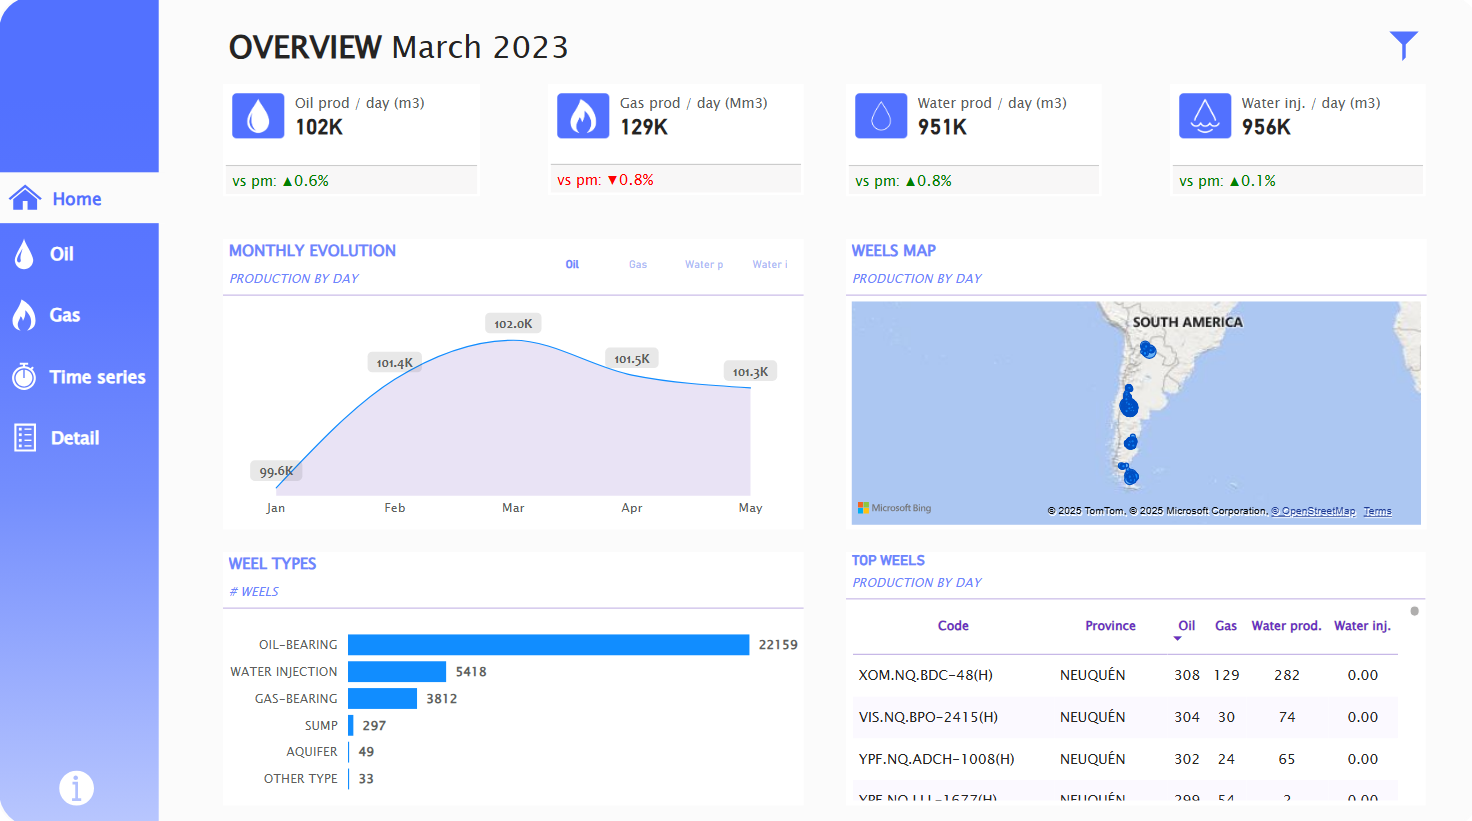Open the info icon at sidebar bottom
Screen dimensions: 1472x821
pos(77,788)
